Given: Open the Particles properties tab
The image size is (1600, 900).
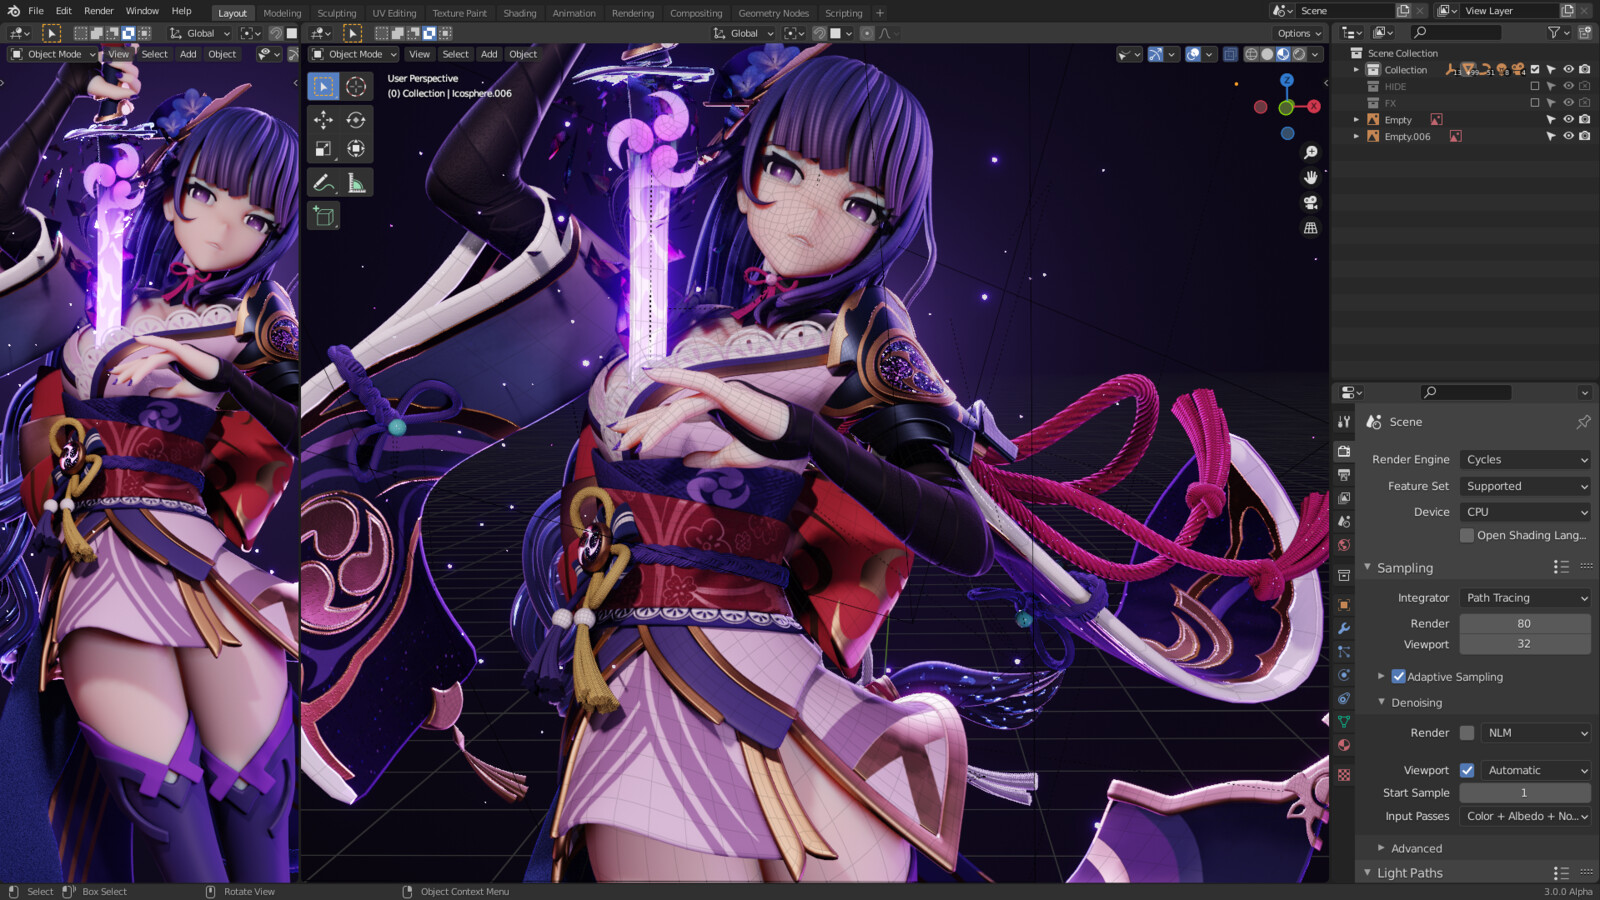Looking at the screenshot, I should click(x=1344, y=652).
